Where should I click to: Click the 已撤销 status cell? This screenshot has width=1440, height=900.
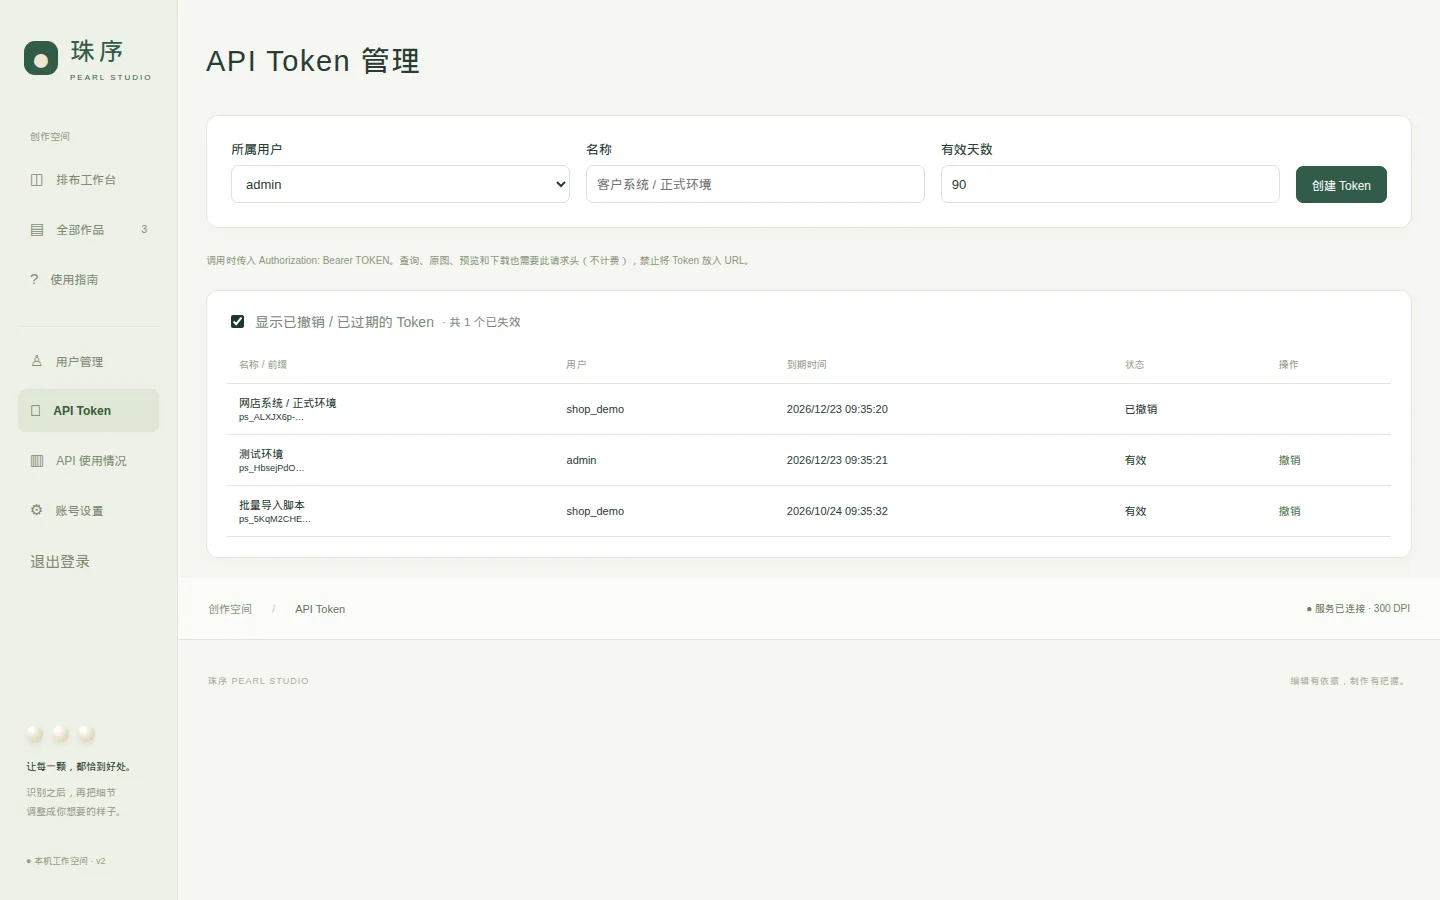[1141, 409]
